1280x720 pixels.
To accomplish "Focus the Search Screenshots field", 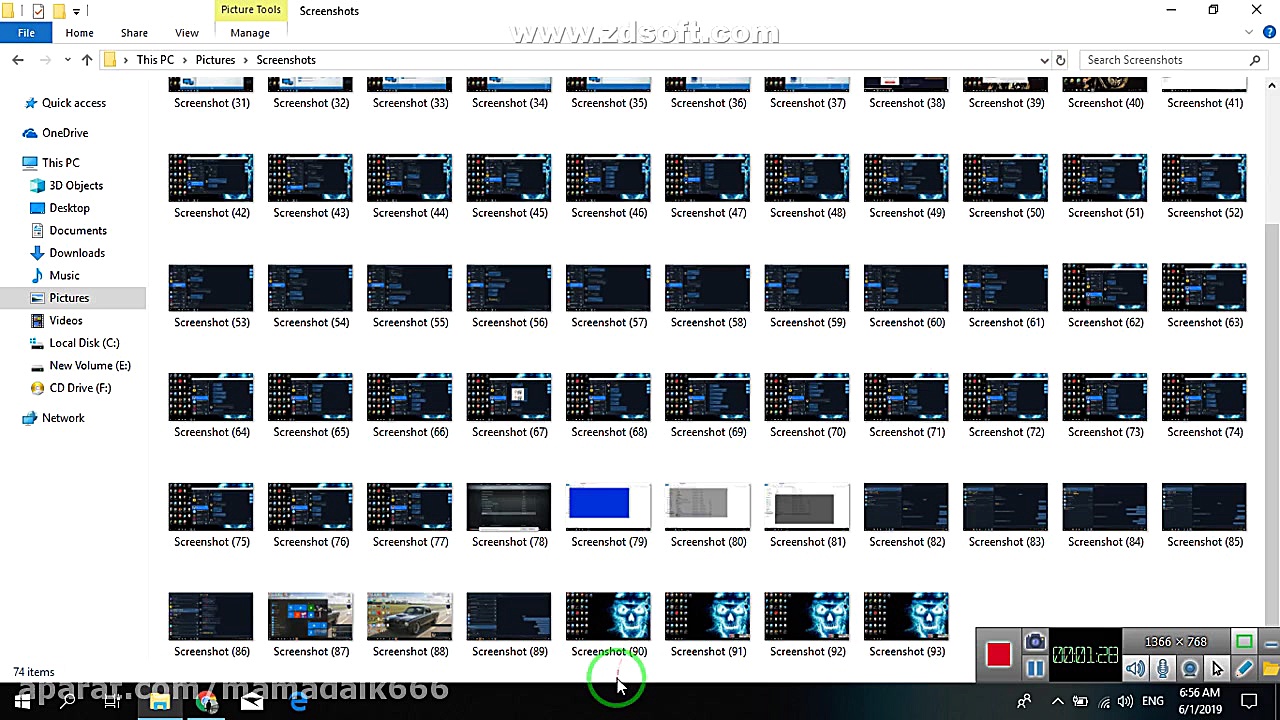I will (1172, 60).
